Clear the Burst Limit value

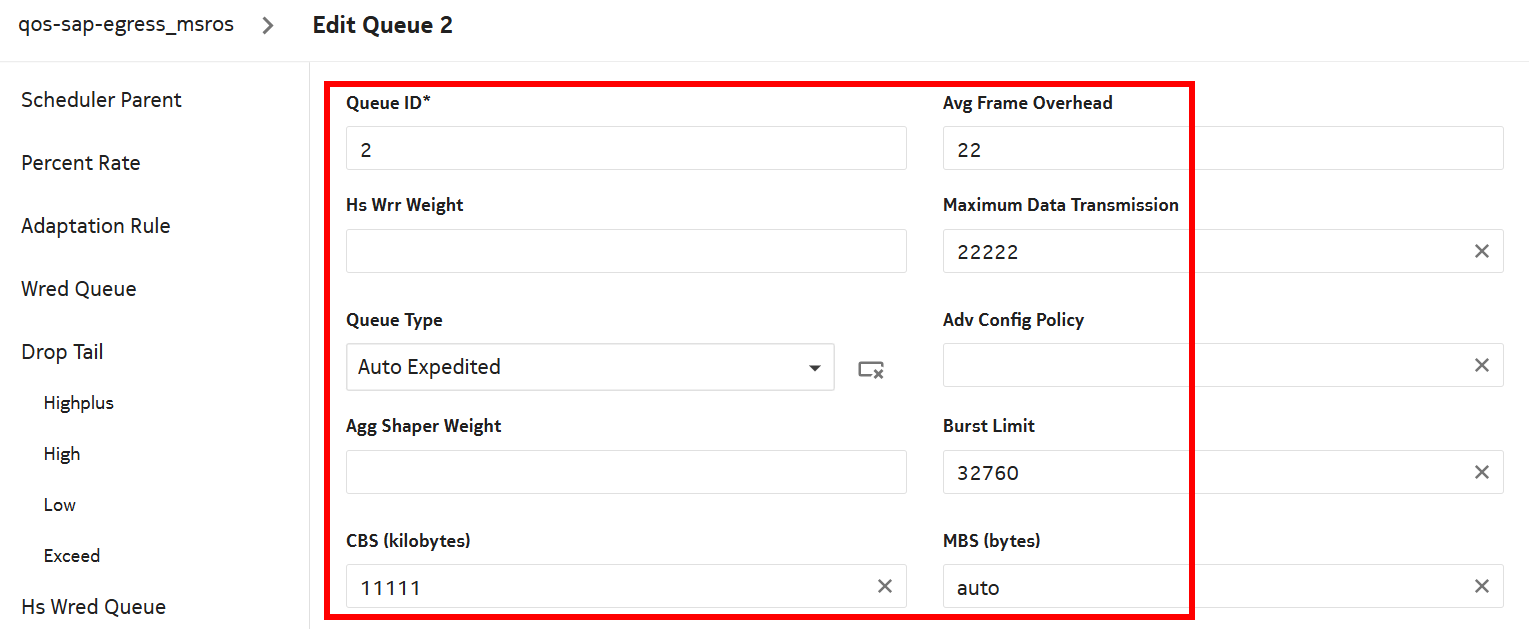pos(1482,472)
